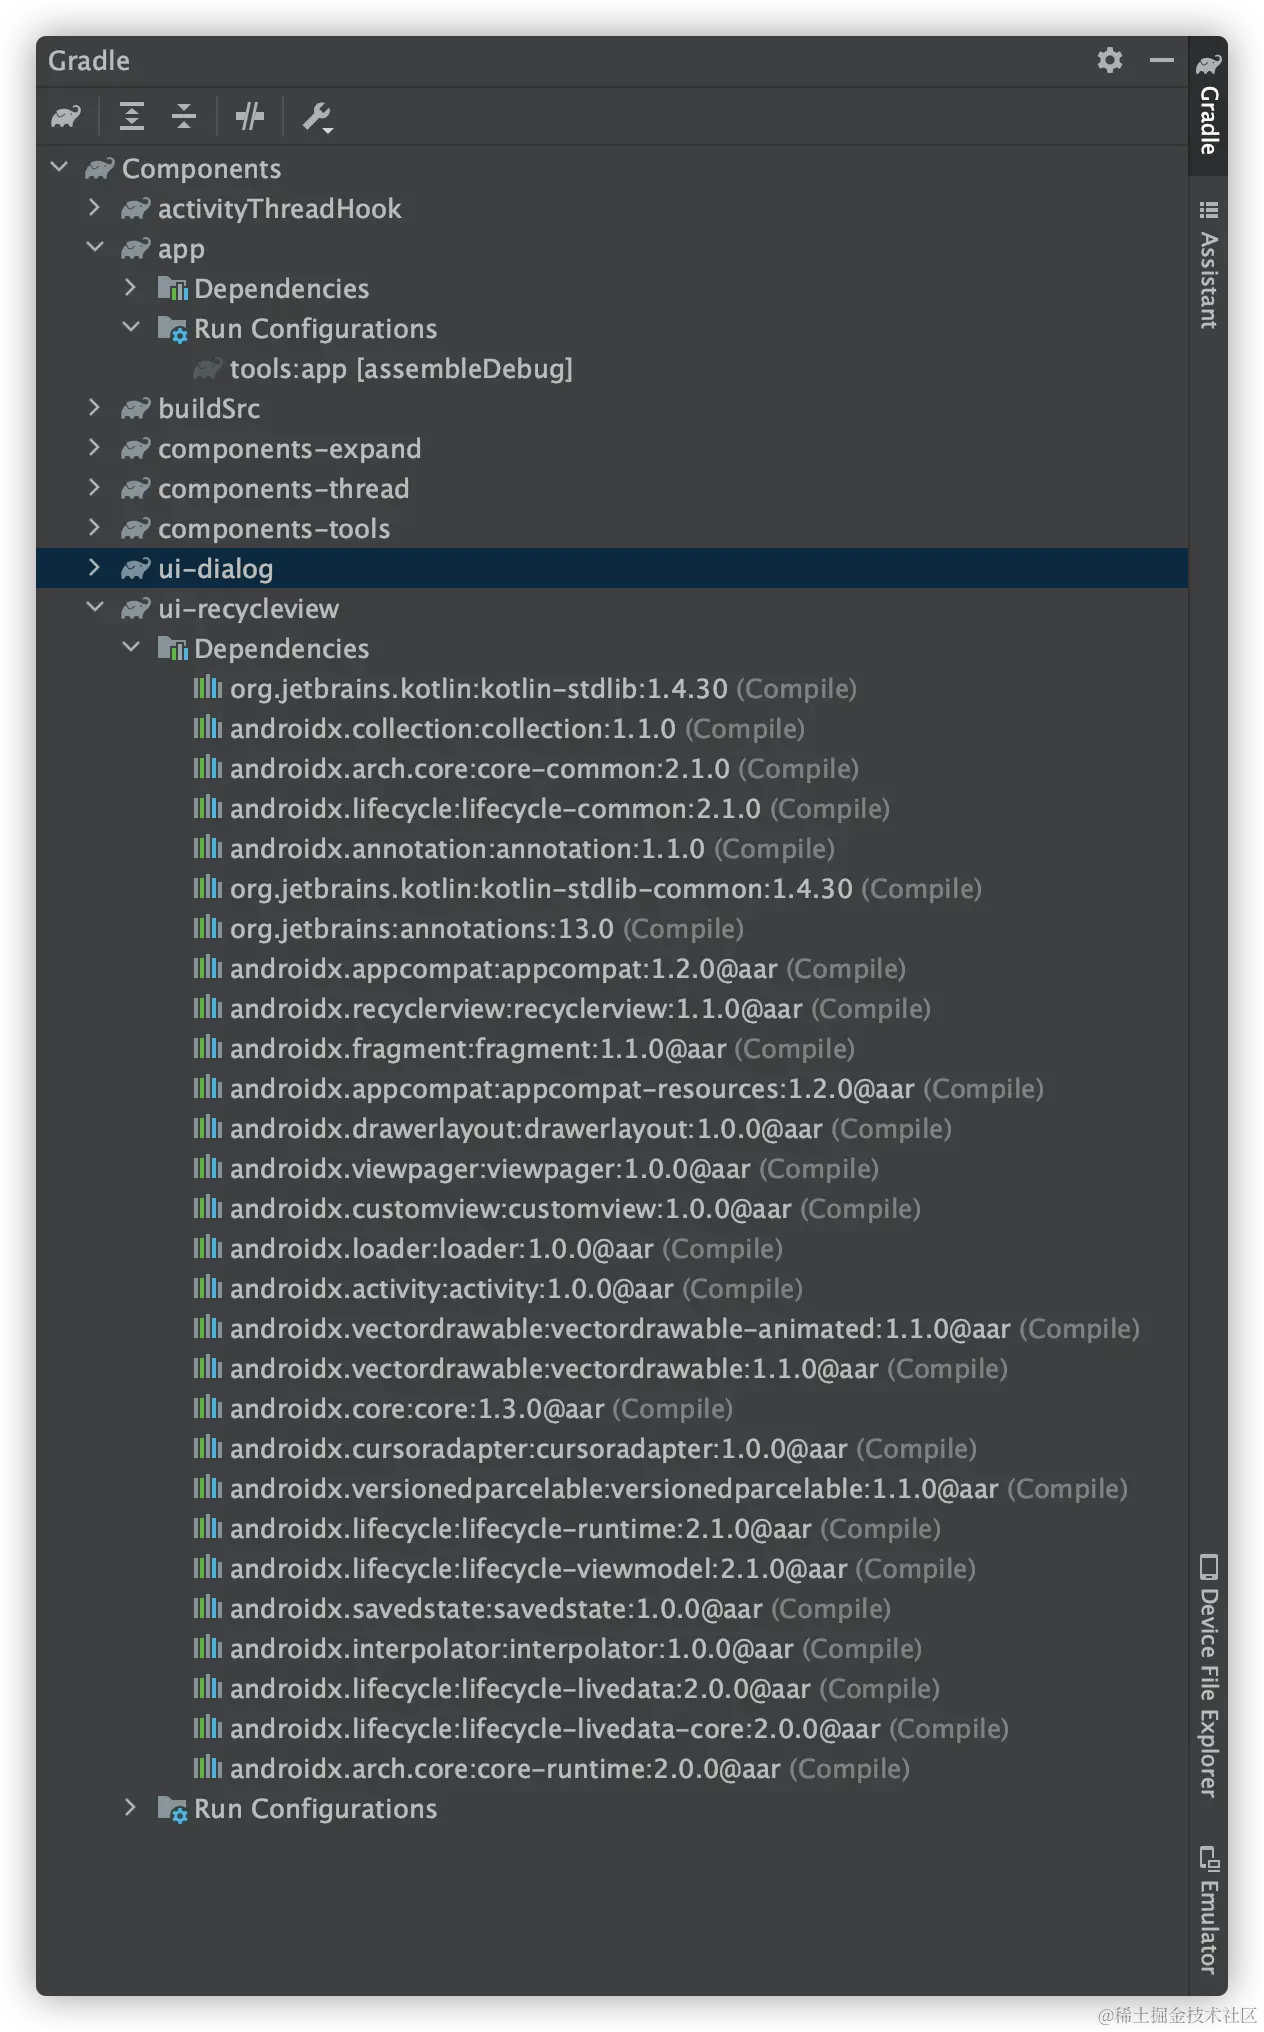Click the Collapse All toolbar icon
Viewport: 1264px width, 2032px height.
184,117
